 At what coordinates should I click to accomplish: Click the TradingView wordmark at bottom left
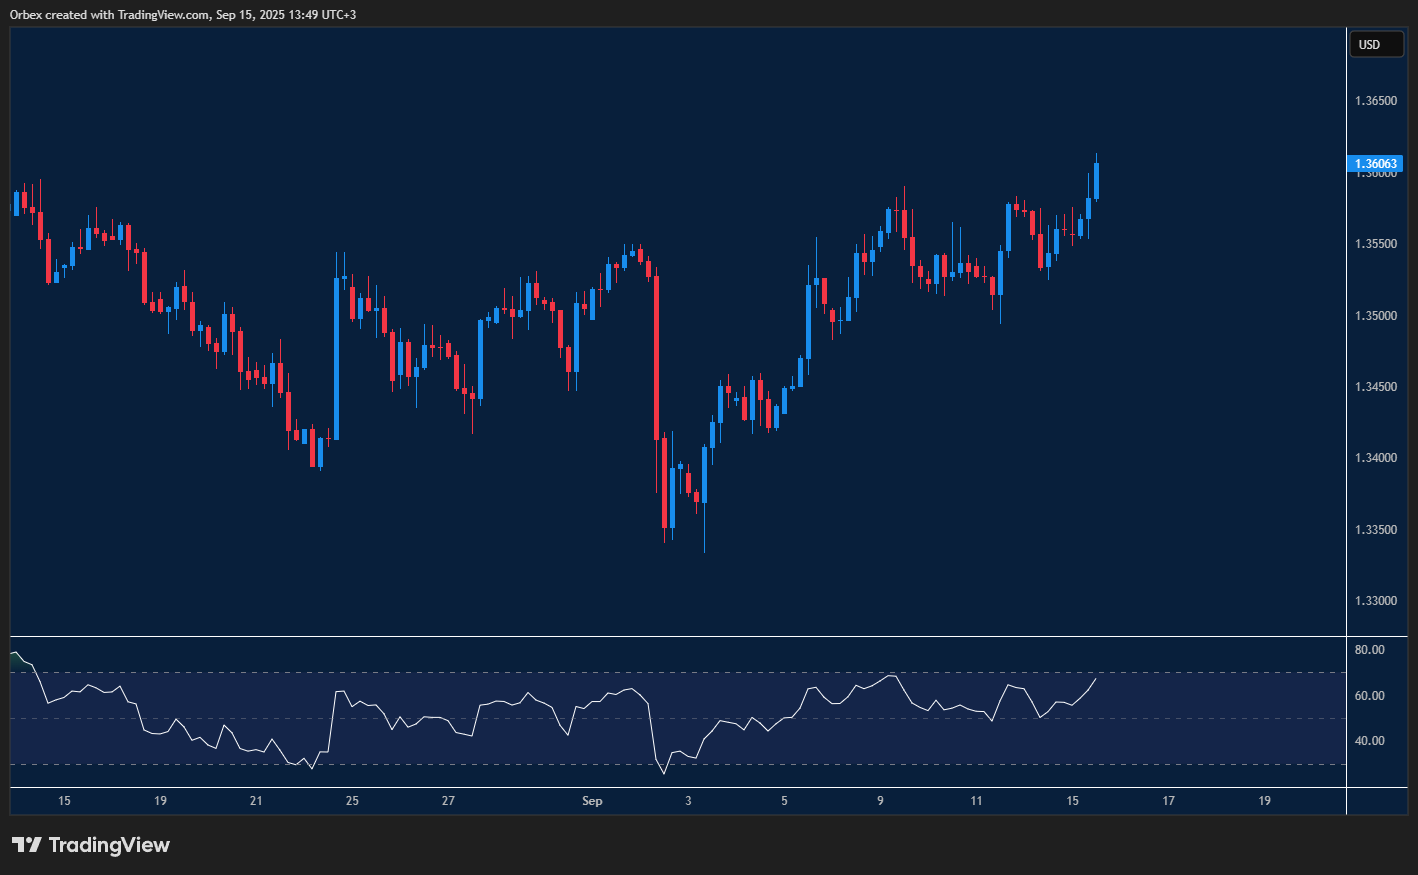110,845
